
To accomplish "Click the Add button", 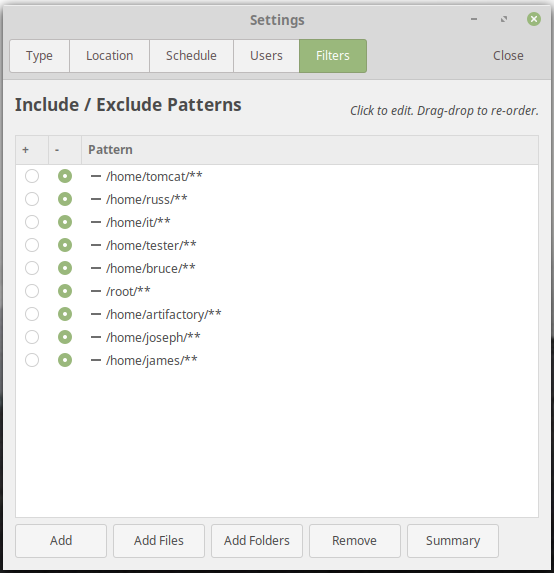I will 61,541.
